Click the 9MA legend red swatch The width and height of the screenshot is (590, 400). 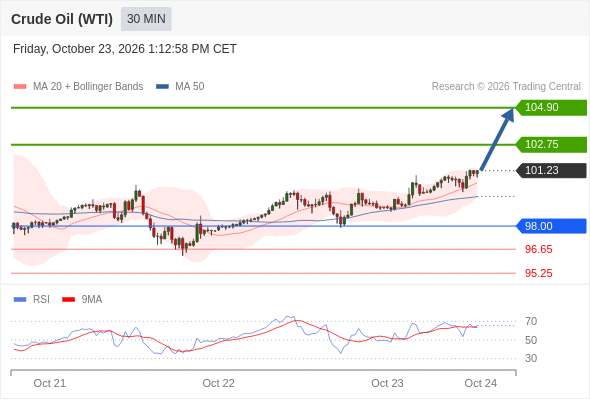click(68, 300)
